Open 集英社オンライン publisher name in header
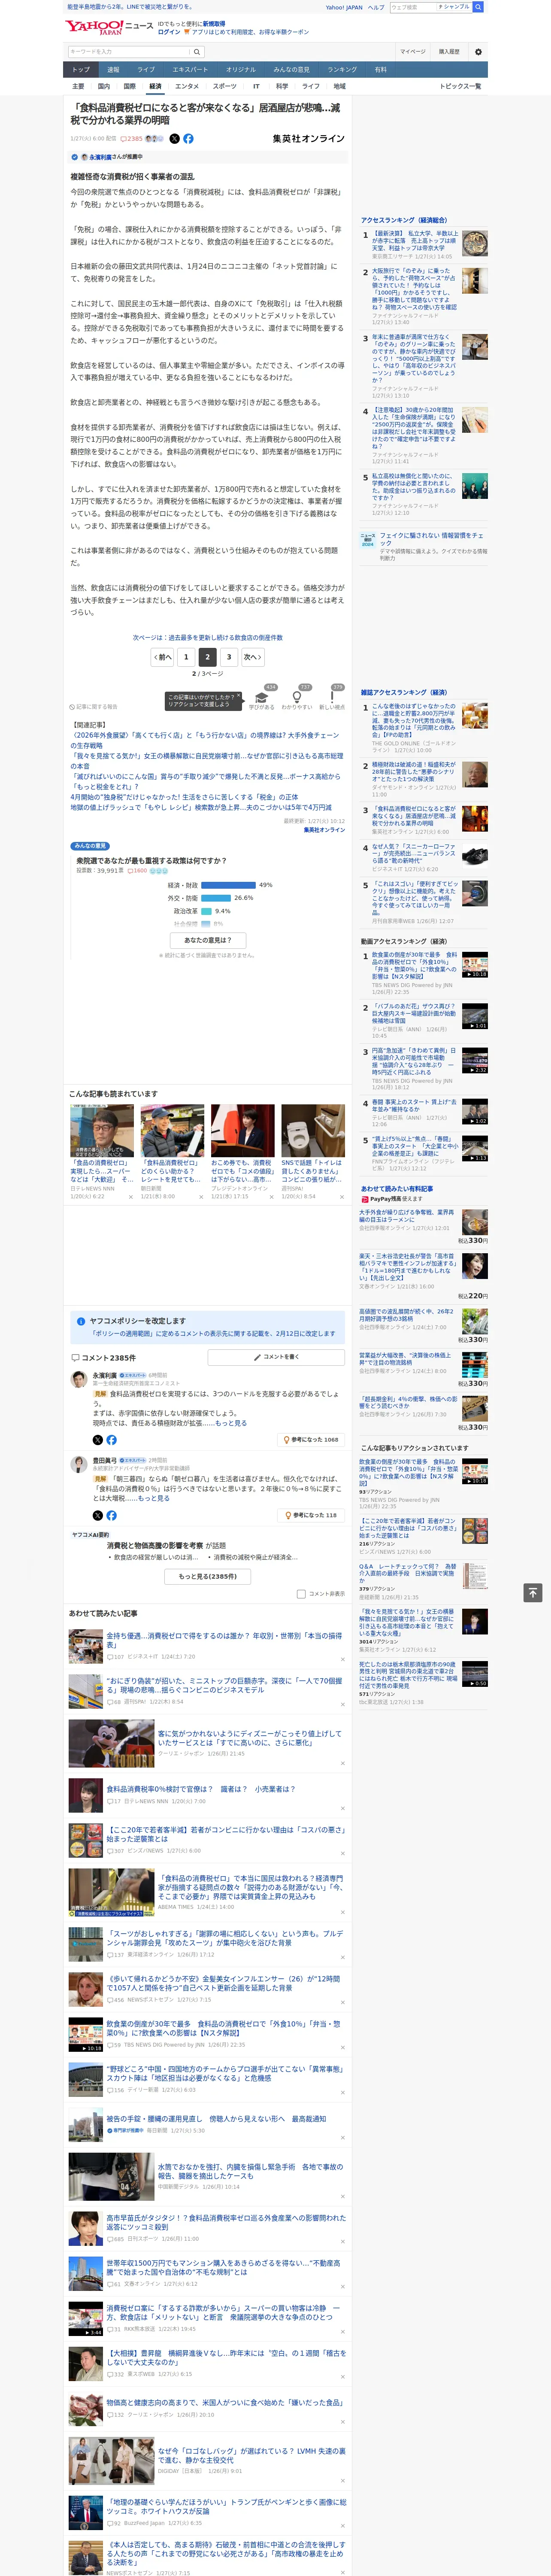Image resolution: width=551 pixels, height=2576 pixels. (308, 139)
